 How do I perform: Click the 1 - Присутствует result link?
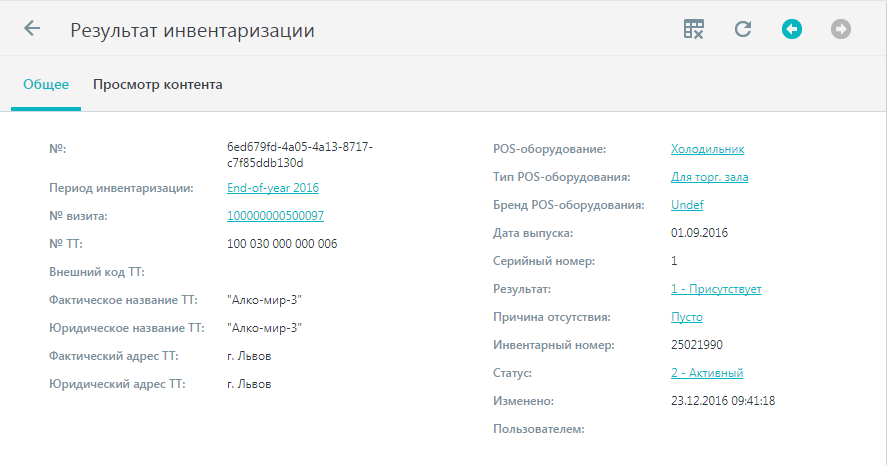coord(716,289)
